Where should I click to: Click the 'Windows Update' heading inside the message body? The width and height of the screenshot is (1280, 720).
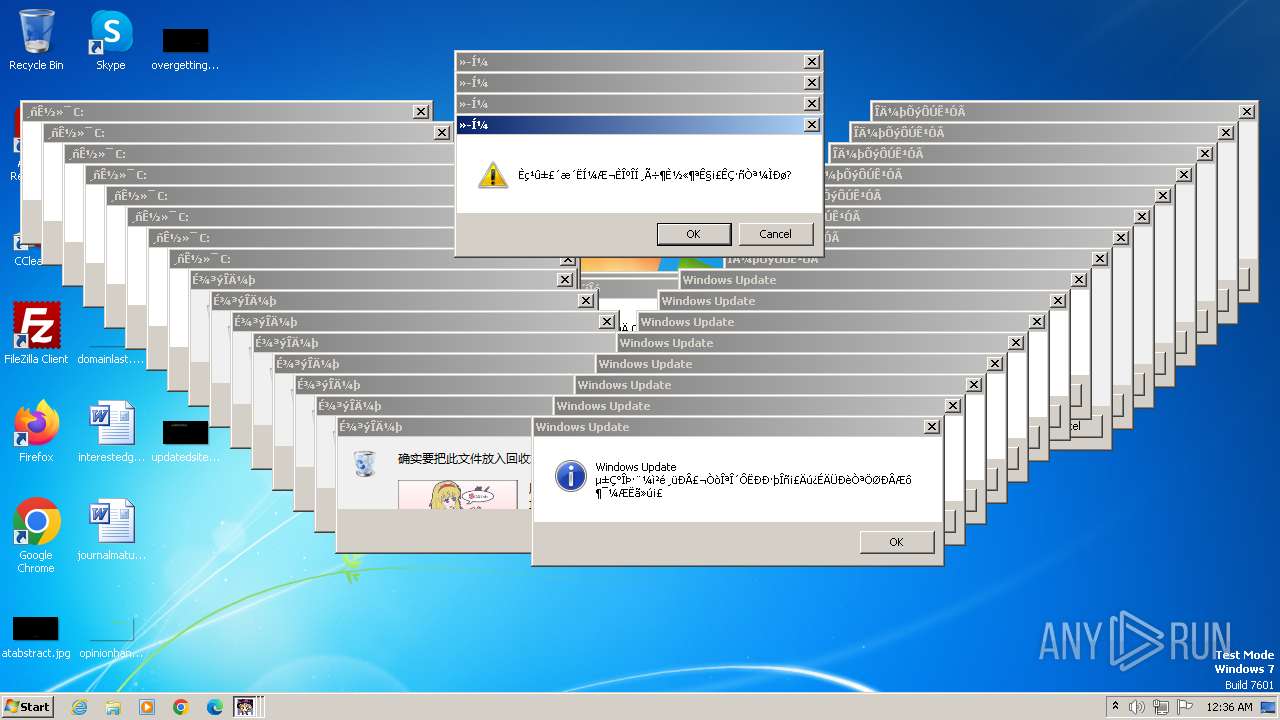point(636,467)
